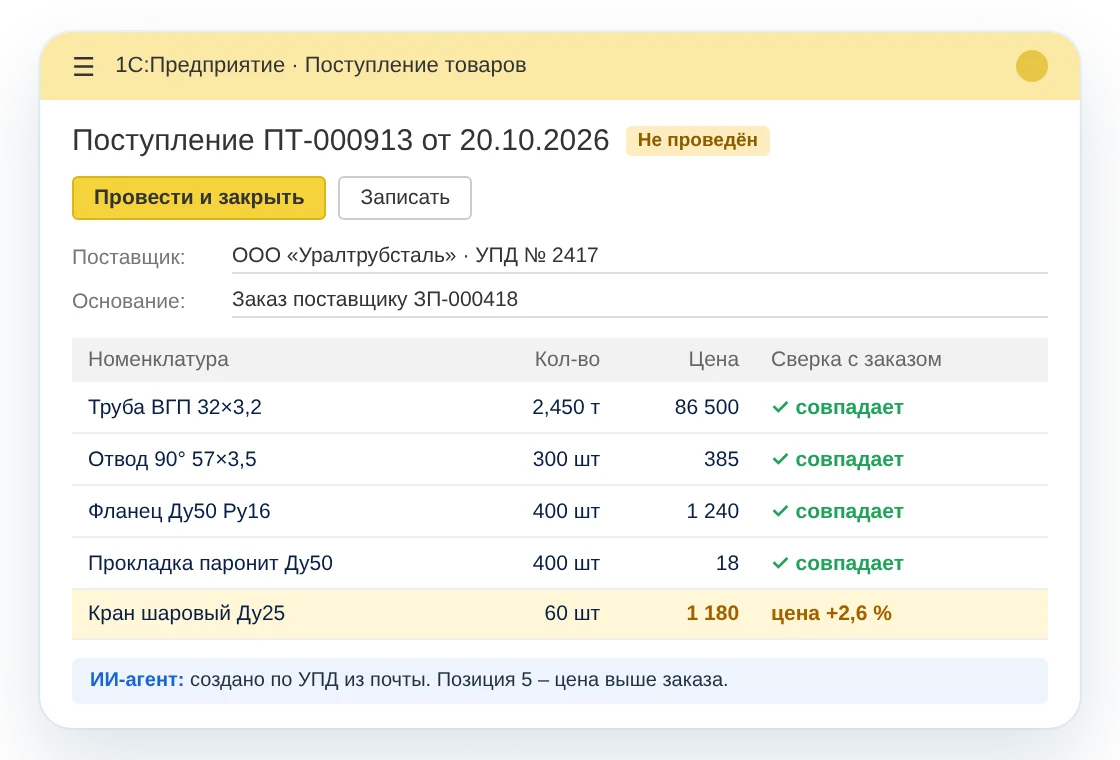Image resolution: width=1120 pixels, height=760 pixels.
Task: Click совпадает status in Отвод row
Action: tap(838, 459)
